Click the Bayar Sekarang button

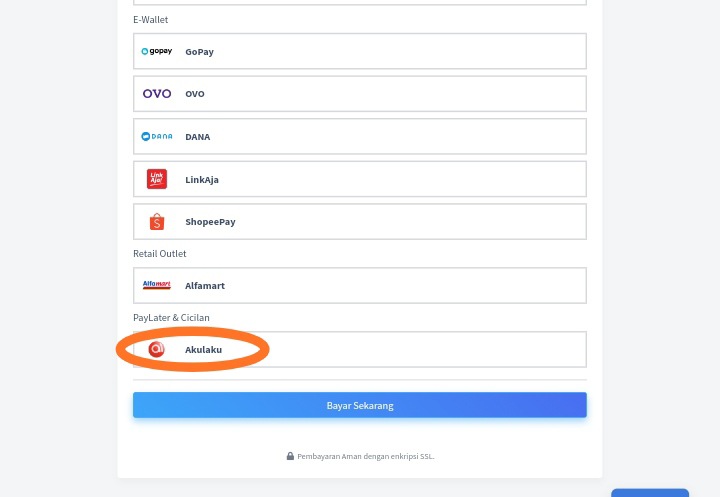coord(360,405)
